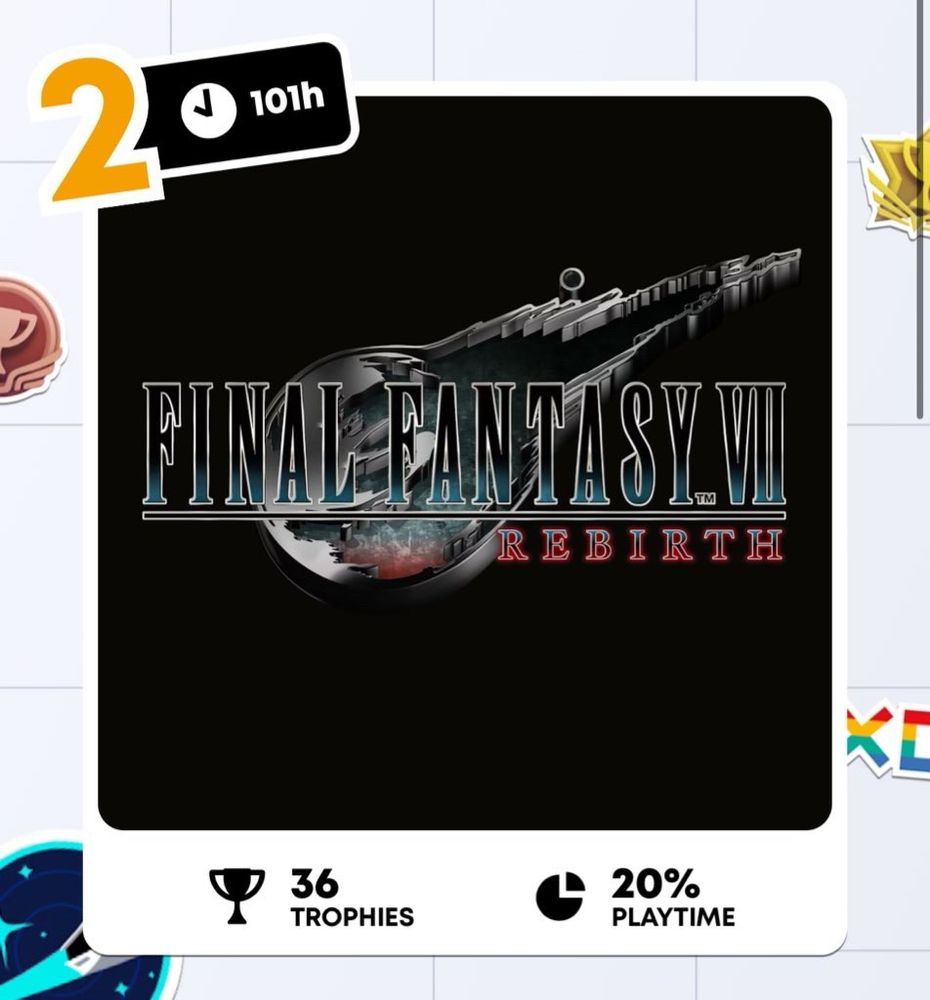Click the 36 Trophies label
The image size is (930, 1000).
click(352, 897)
